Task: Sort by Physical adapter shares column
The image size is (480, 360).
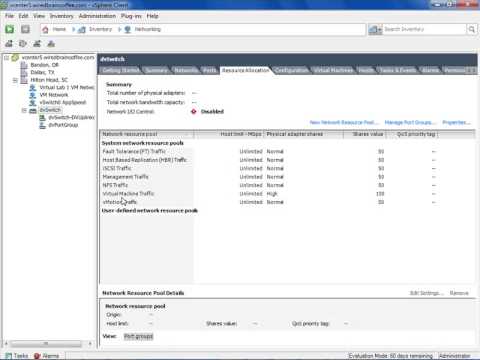Action: click(304, 134)
